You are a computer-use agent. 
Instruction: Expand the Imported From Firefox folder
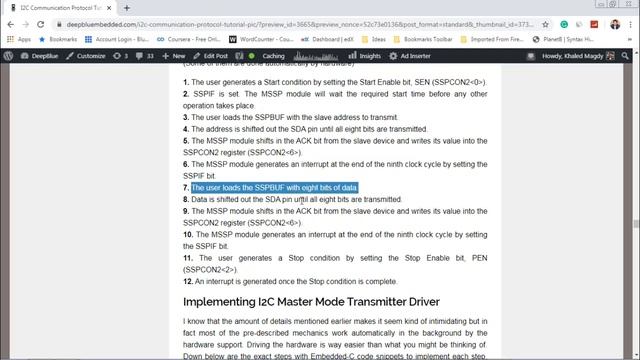[492, 39]
